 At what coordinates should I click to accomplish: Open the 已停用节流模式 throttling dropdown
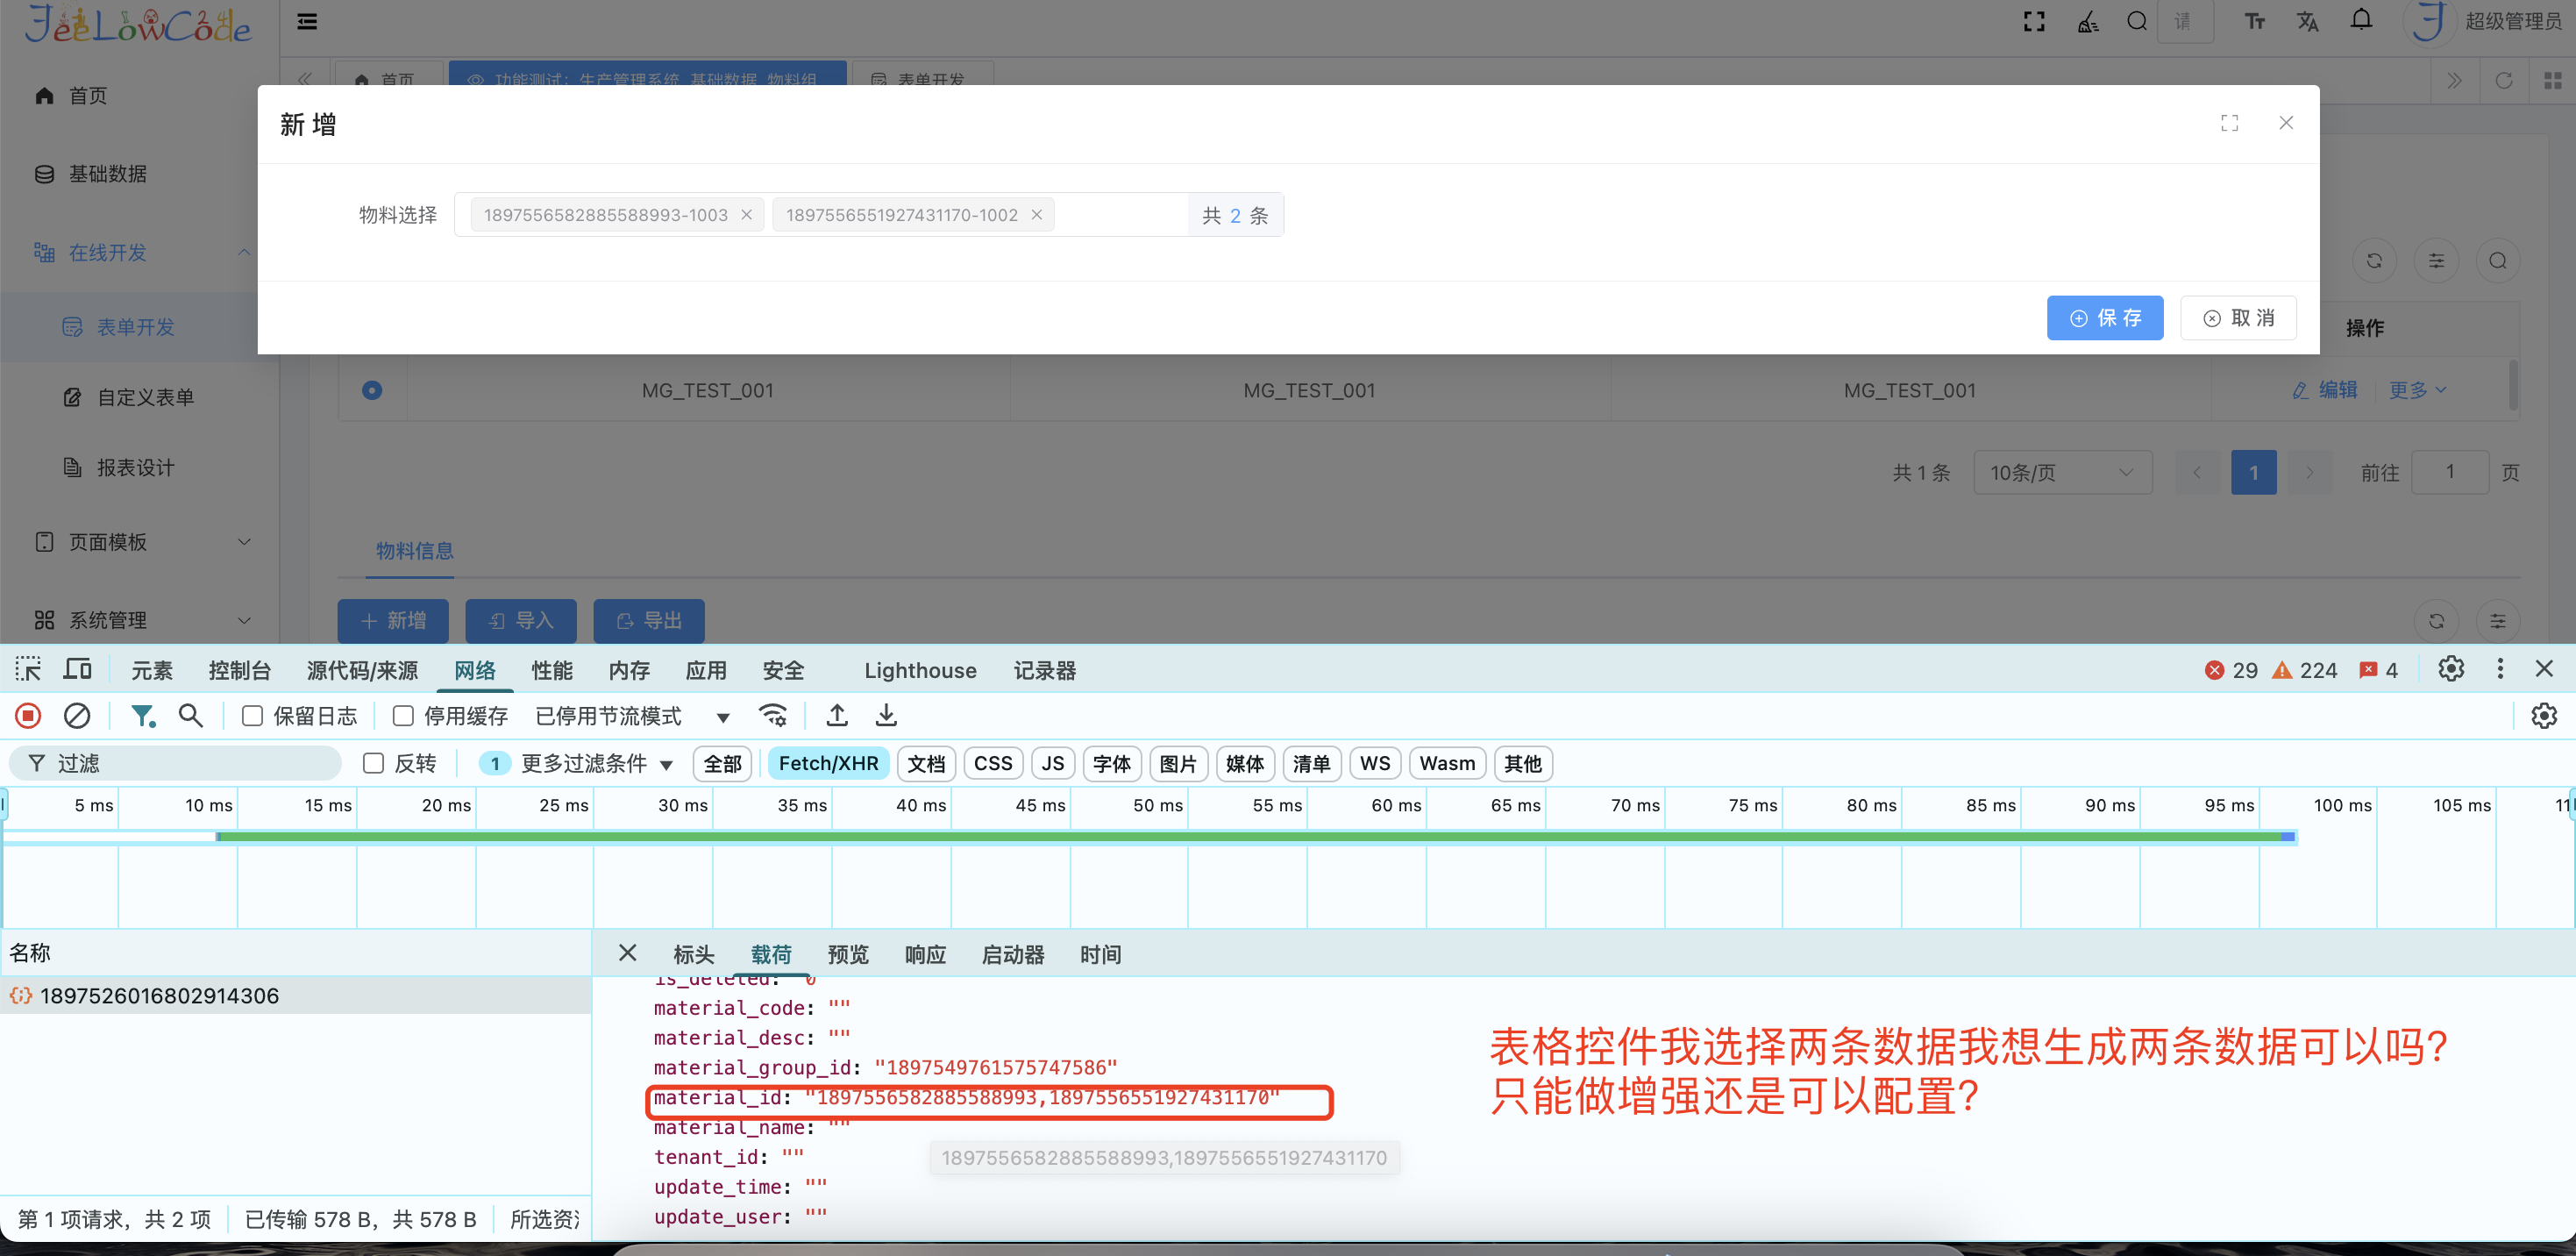coord(632,716)
